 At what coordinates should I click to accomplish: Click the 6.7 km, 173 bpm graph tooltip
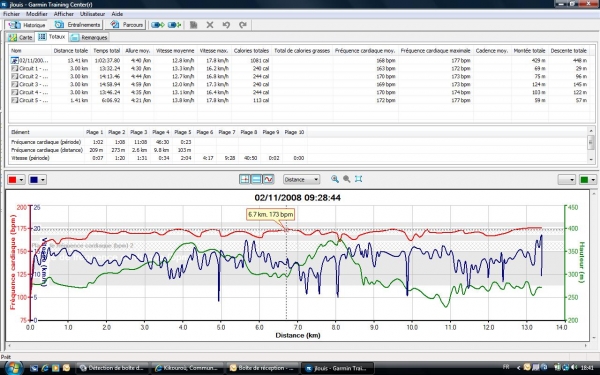(271, 214)
